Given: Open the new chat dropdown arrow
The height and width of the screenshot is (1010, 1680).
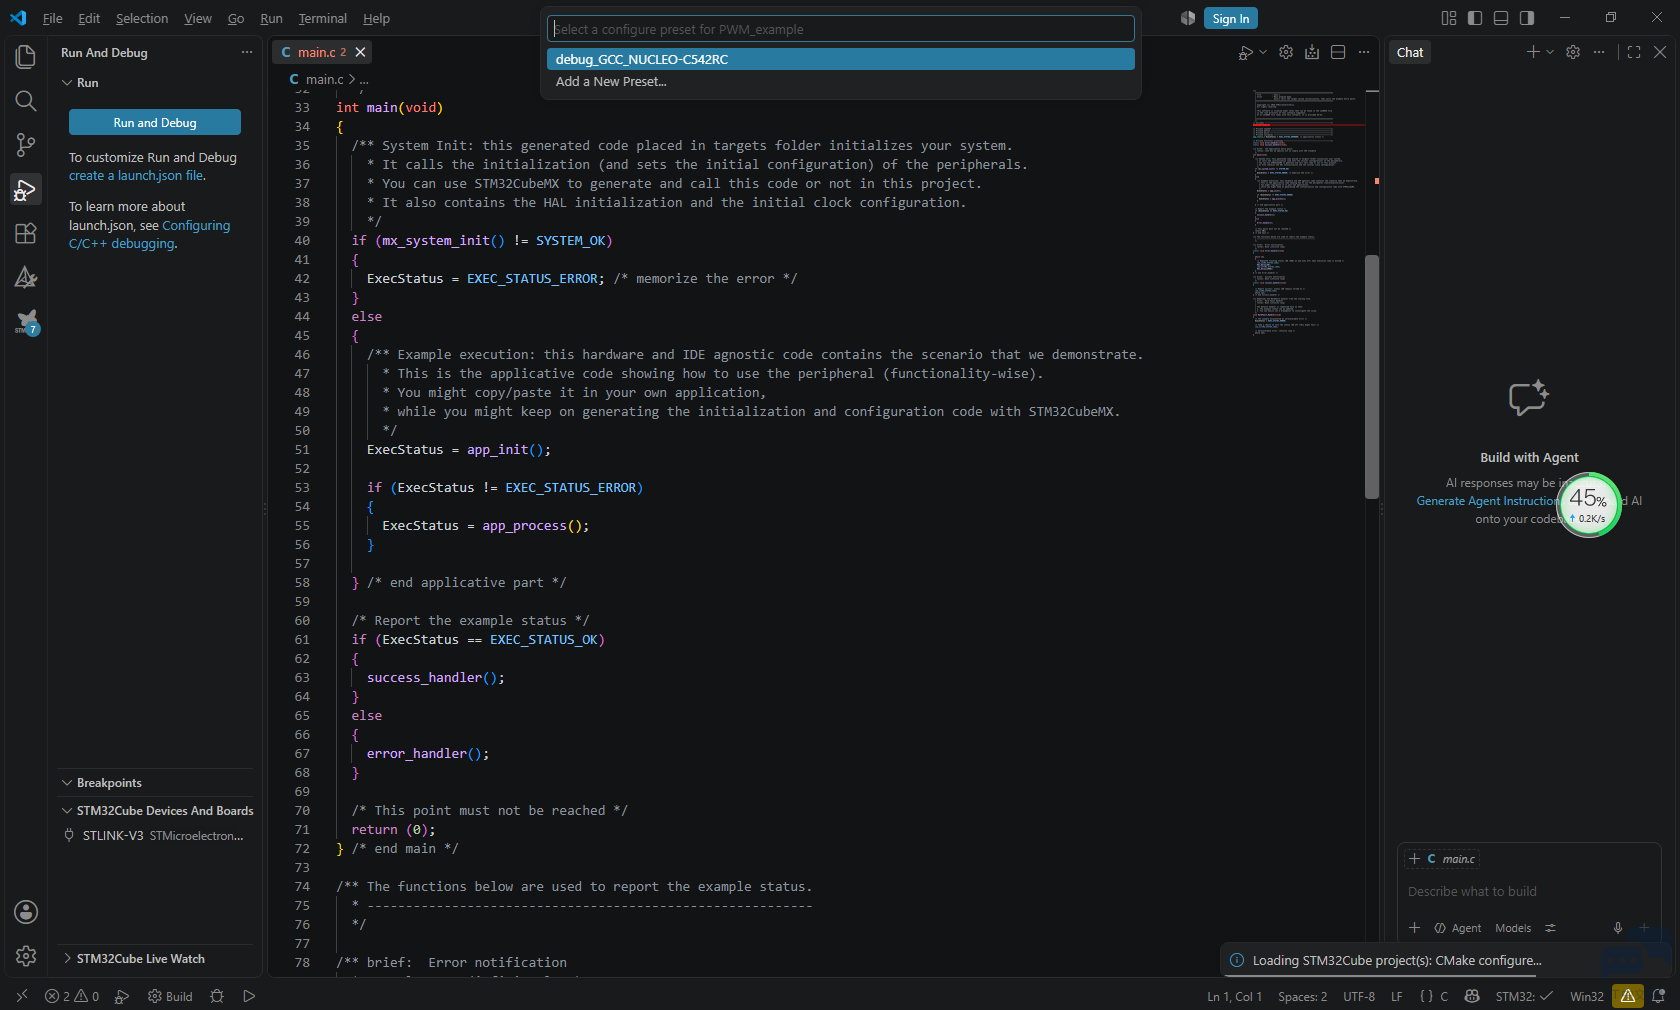Looking at the screenshot, I should point(1550,52).
